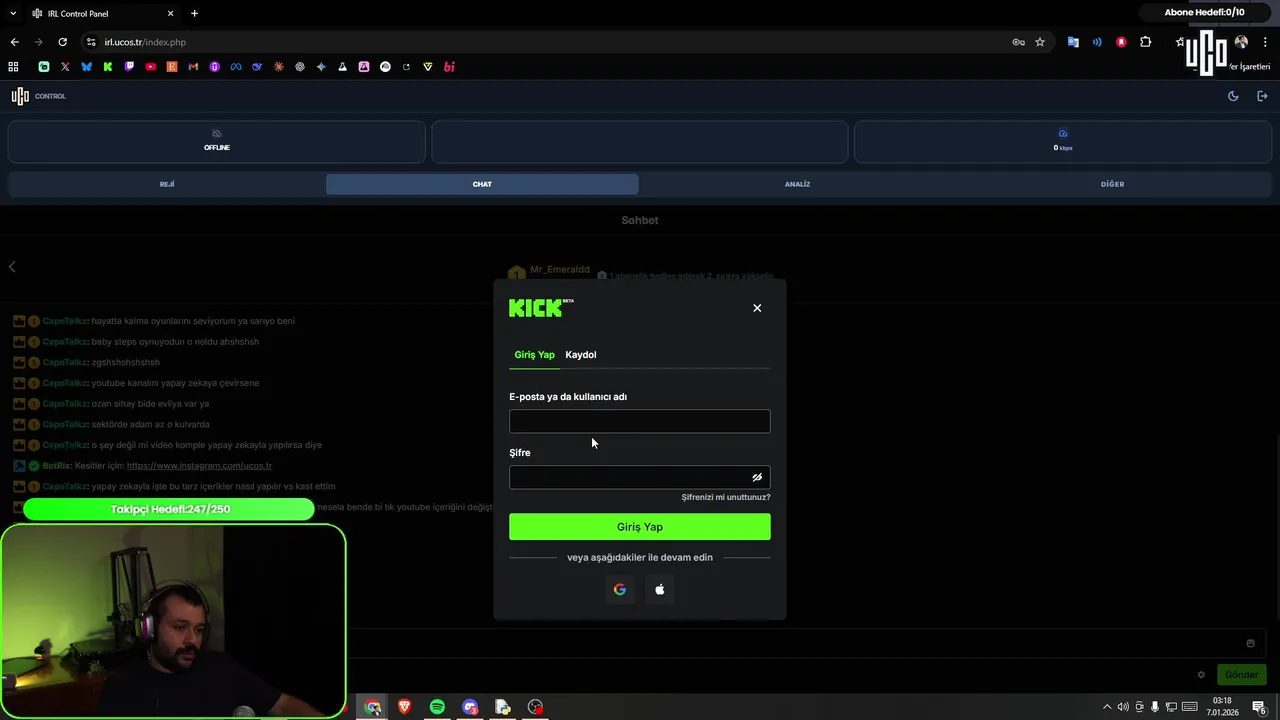Close the Kick login dialog

click(x=757, y=308)
